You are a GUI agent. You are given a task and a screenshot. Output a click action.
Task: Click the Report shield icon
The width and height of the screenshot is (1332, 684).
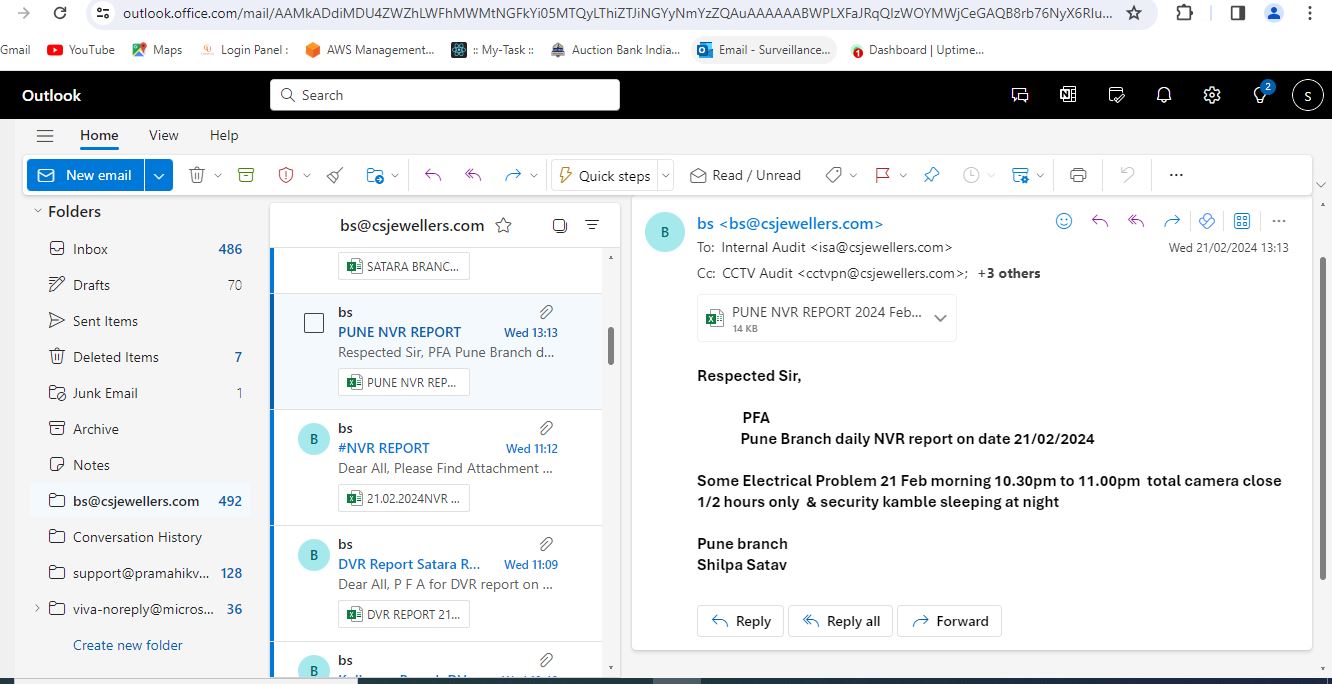(286, 175)
